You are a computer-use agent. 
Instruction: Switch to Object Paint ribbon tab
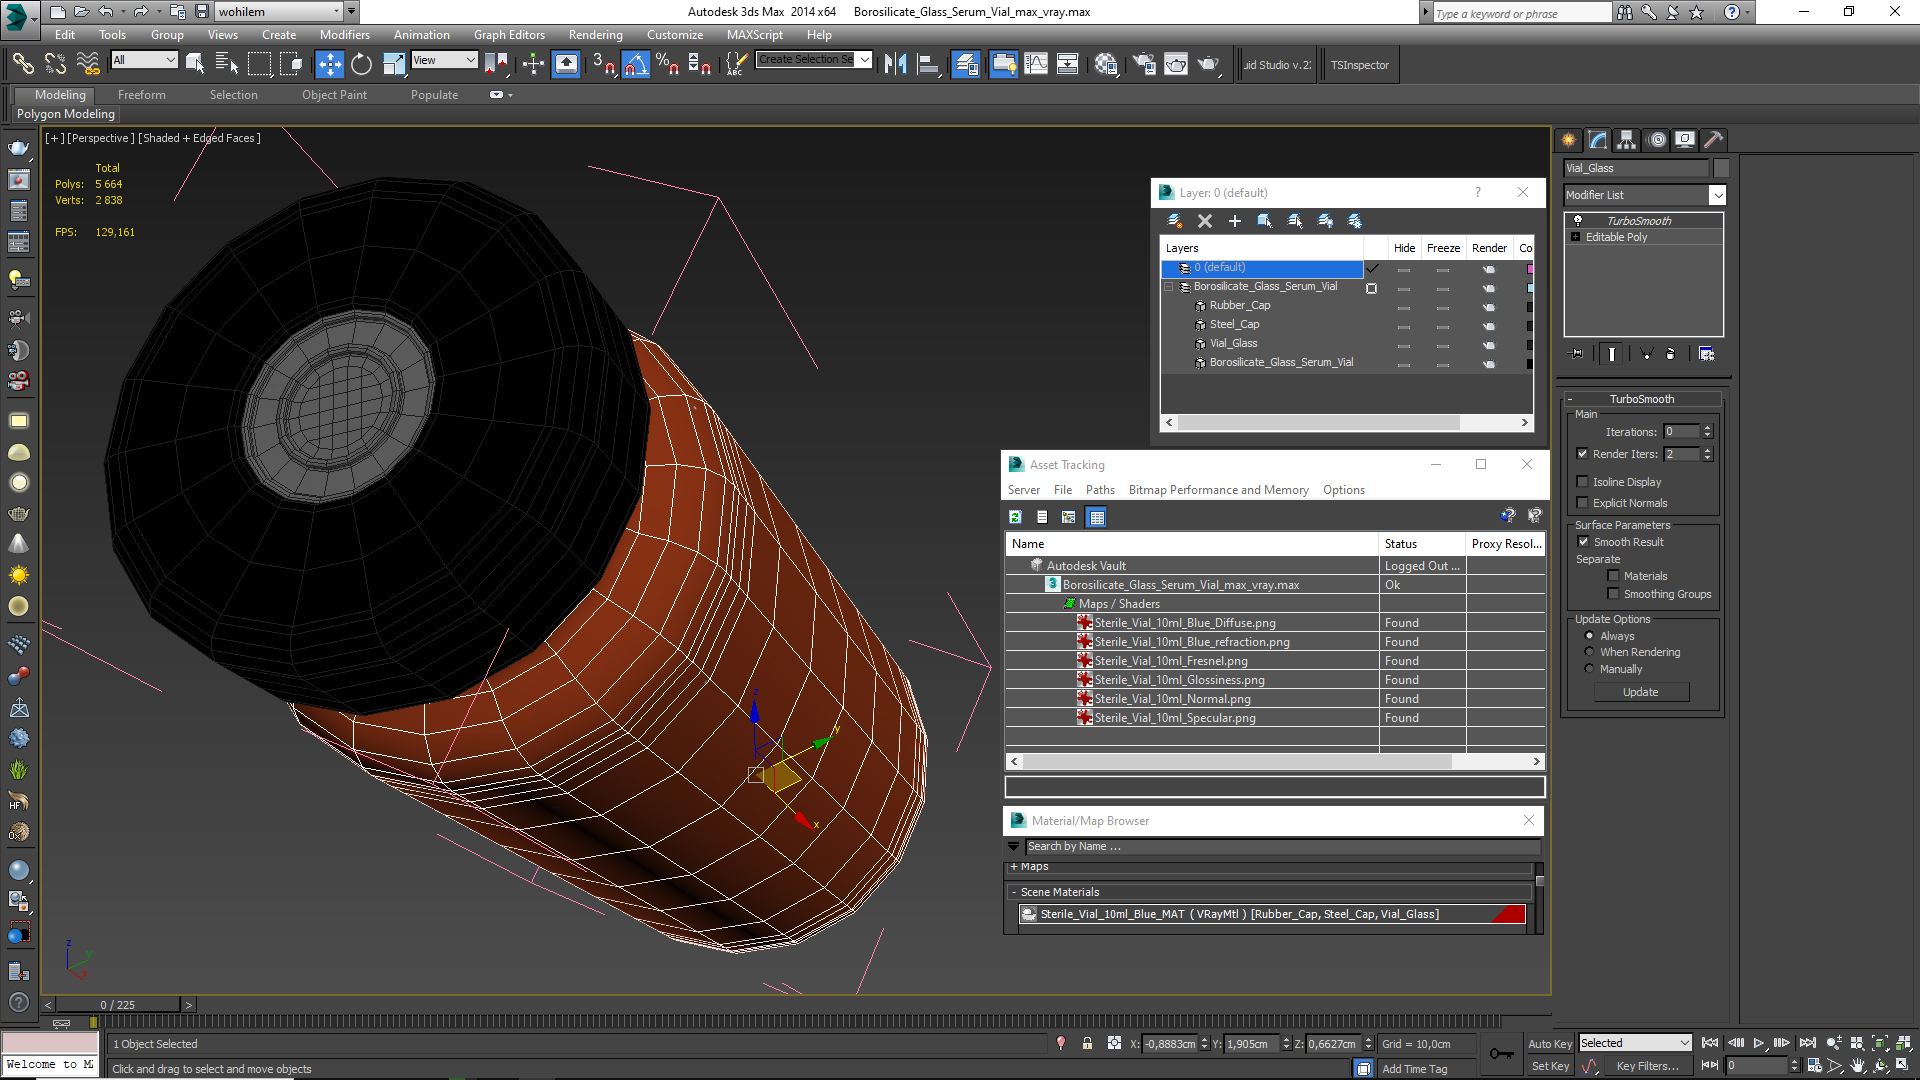pos(334,95)
